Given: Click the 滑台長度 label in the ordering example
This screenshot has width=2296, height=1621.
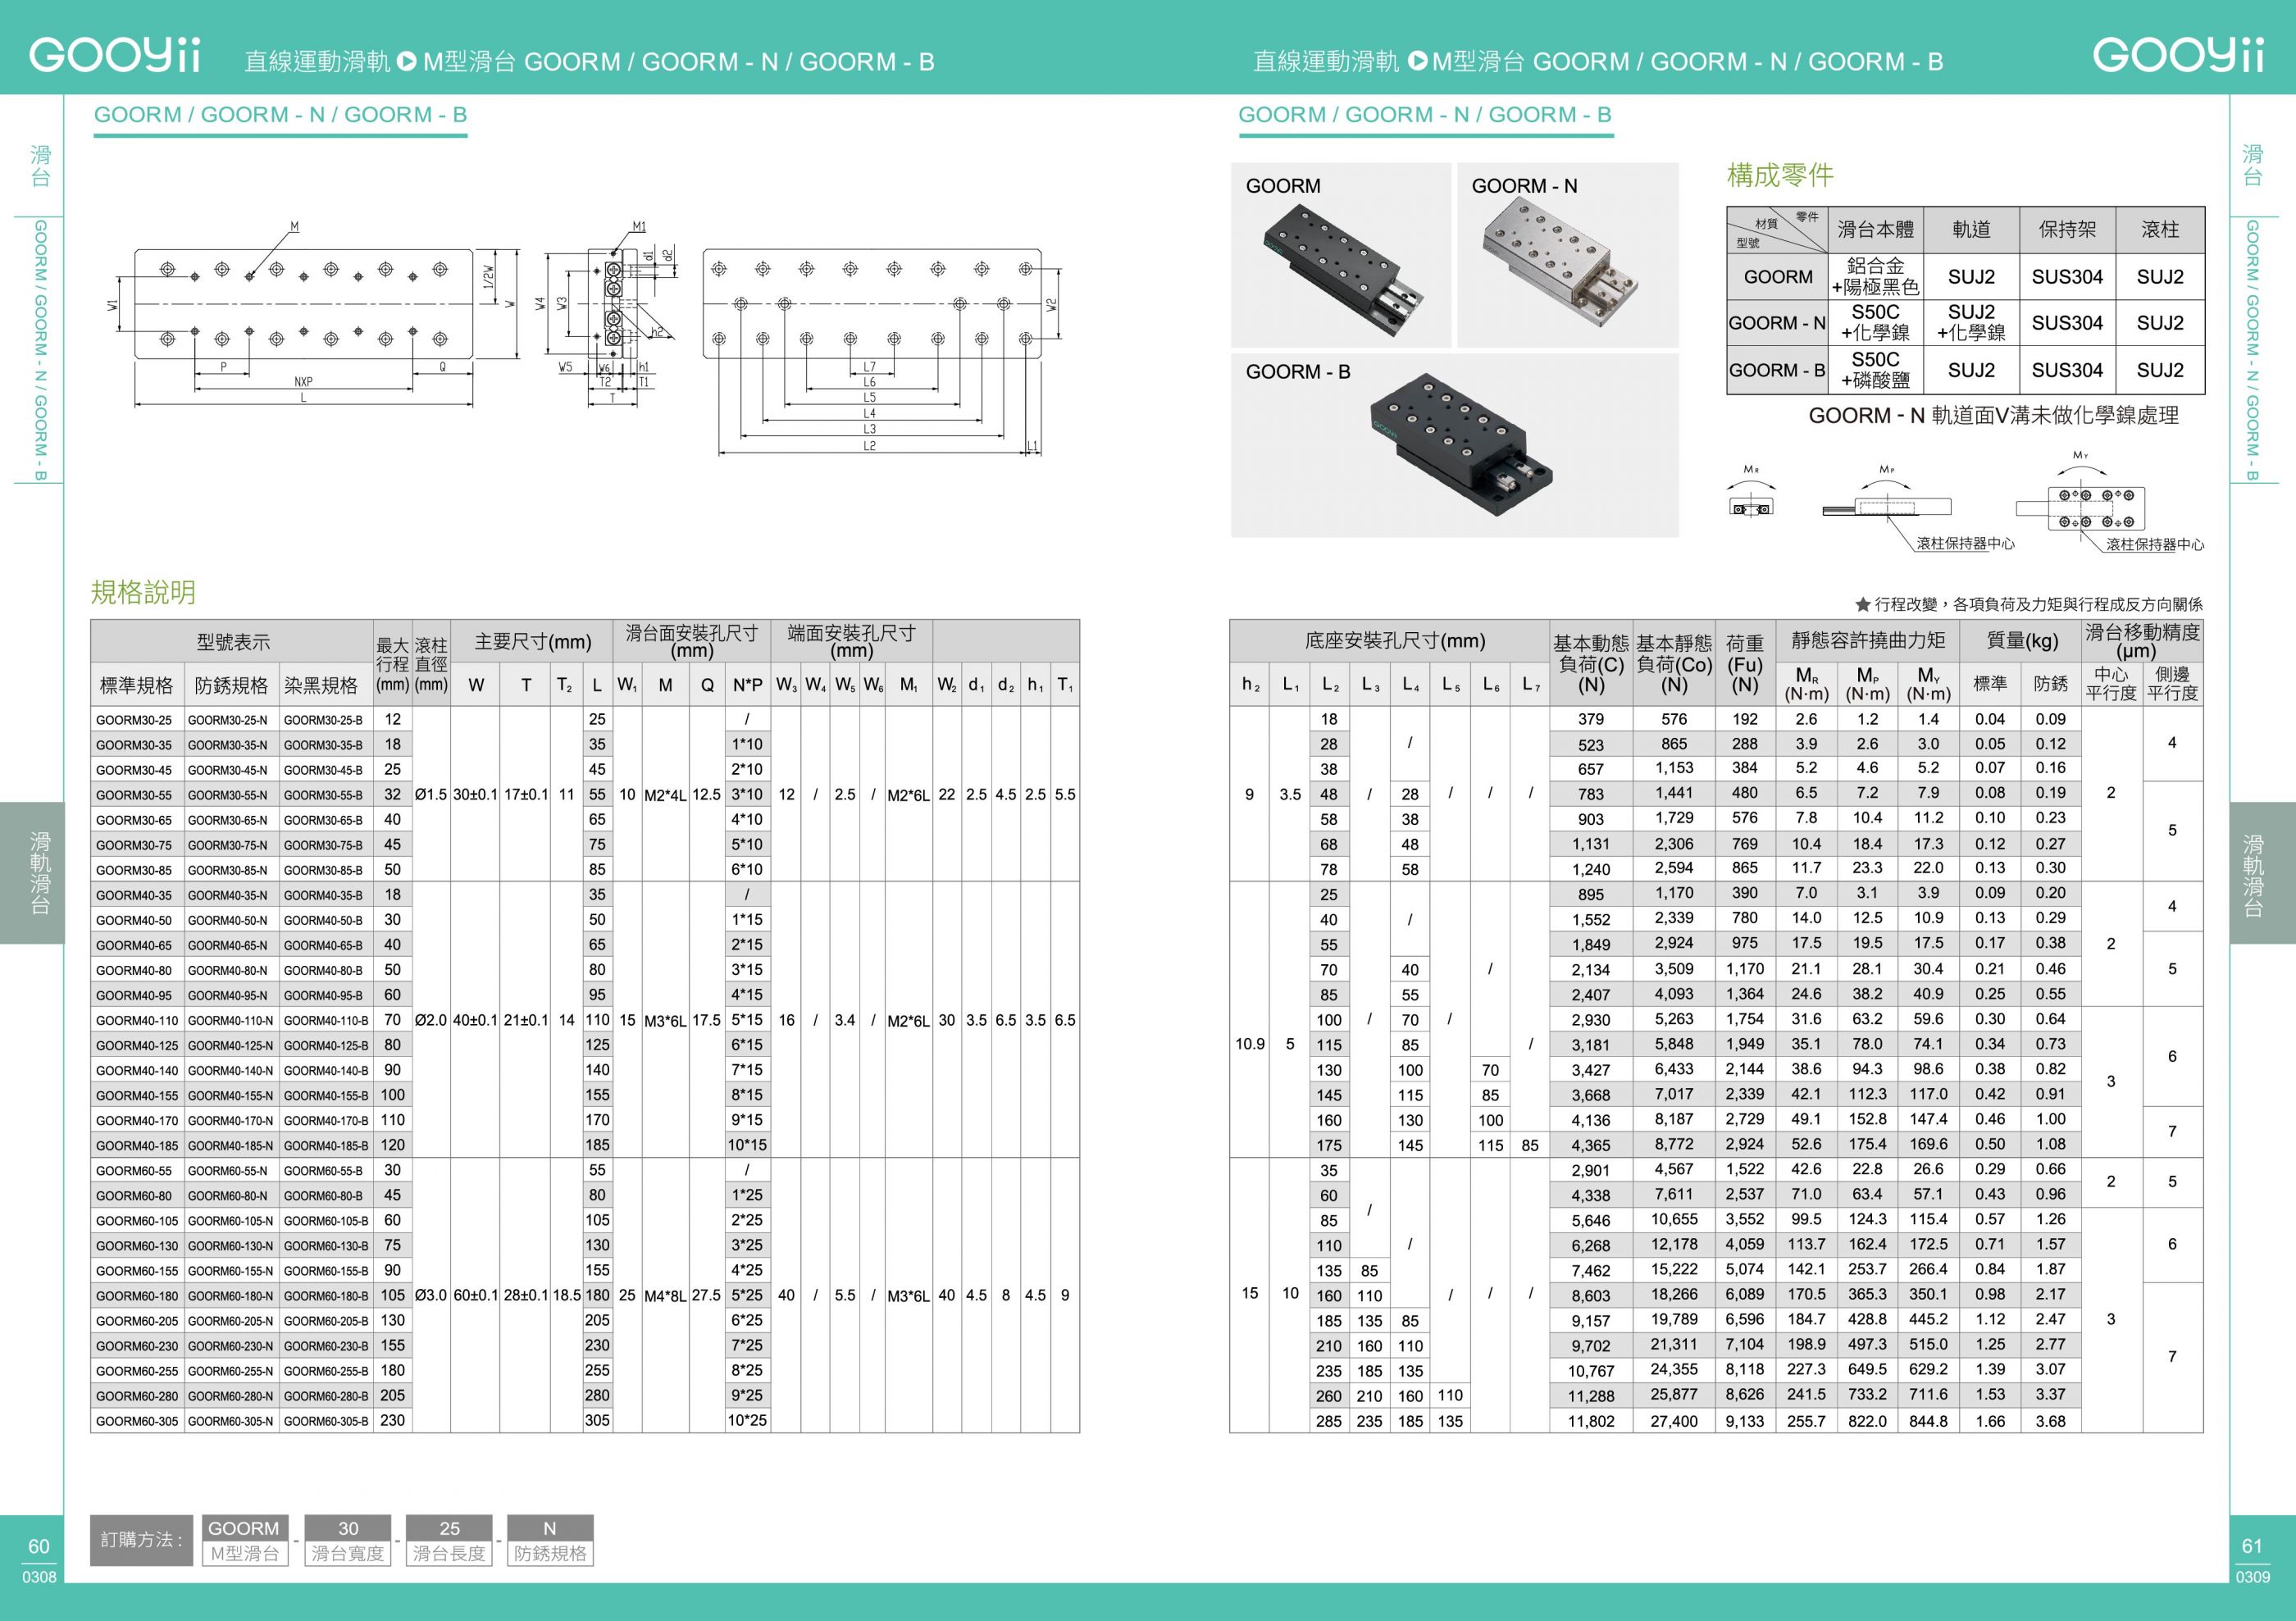Looking at the screenshot, I should [449, 1554].
